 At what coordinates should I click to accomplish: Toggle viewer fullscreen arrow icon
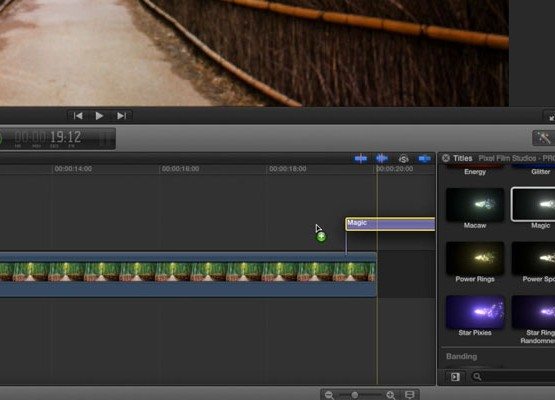(550, 117)
